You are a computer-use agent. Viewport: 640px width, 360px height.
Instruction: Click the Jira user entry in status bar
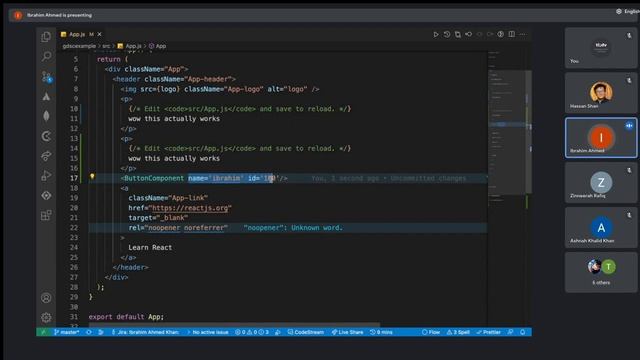pyautogui.click(x=145, y=332)
